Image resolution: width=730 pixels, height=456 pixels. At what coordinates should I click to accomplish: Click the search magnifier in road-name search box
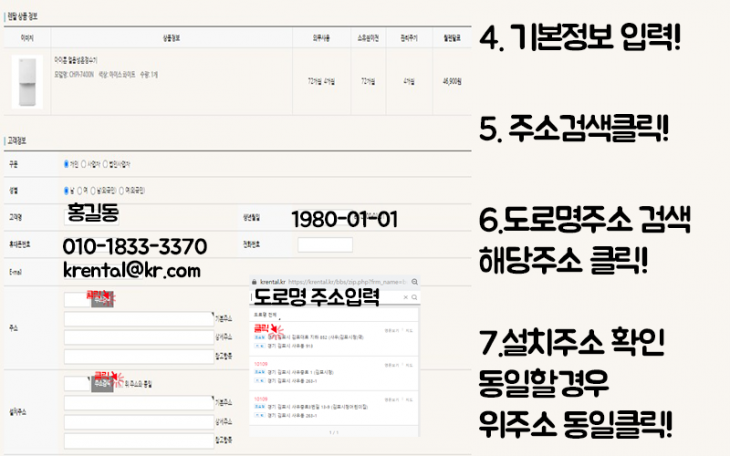pos(414,297)
